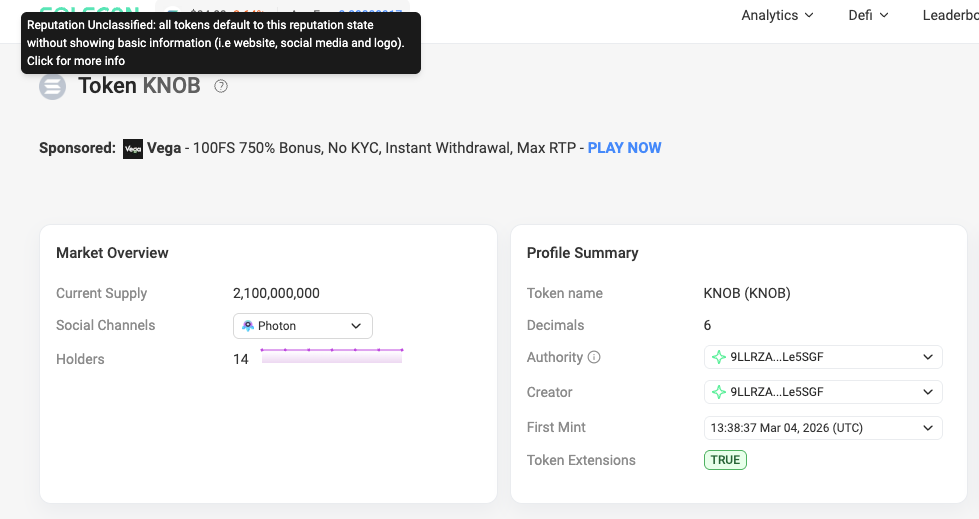The image size is (979, 519).
Task: Go to the Leaderboard menu item
Action: pos(949,15)
